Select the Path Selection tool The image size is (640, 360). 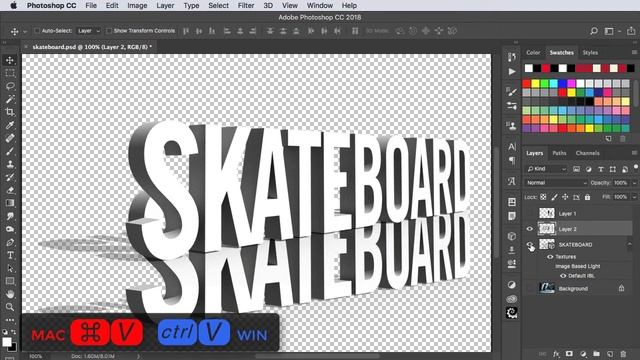[x=10, y=268]
